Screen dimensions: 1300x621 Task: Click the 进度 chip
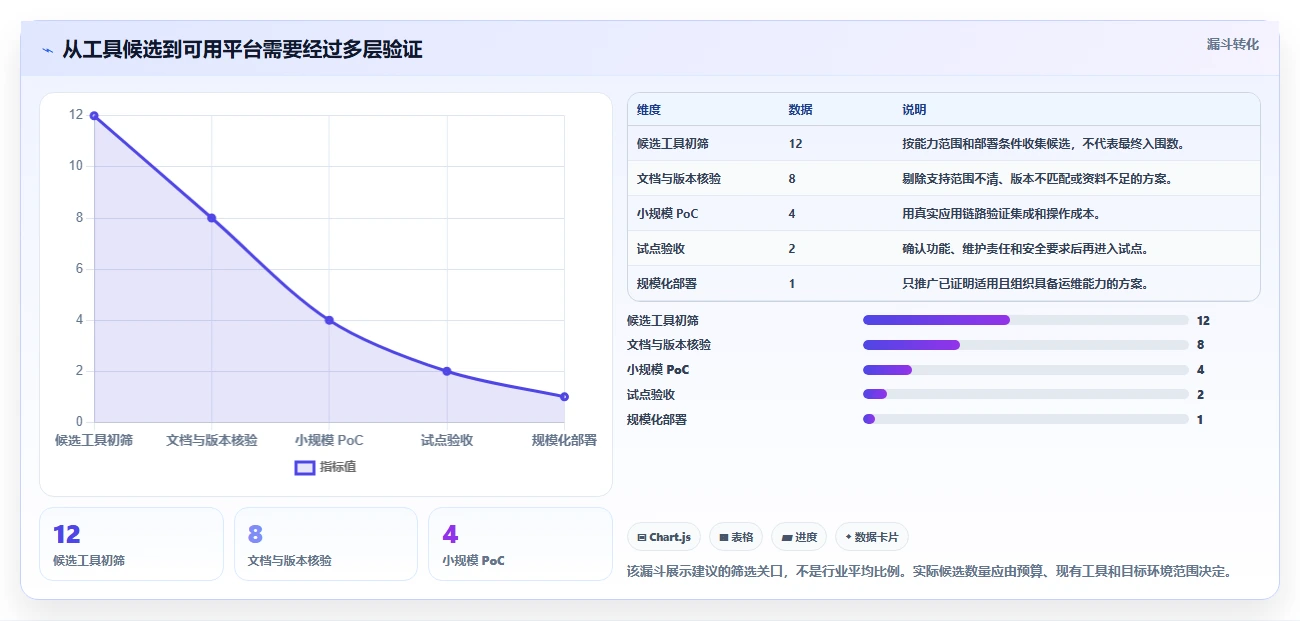tap(799, 537)
